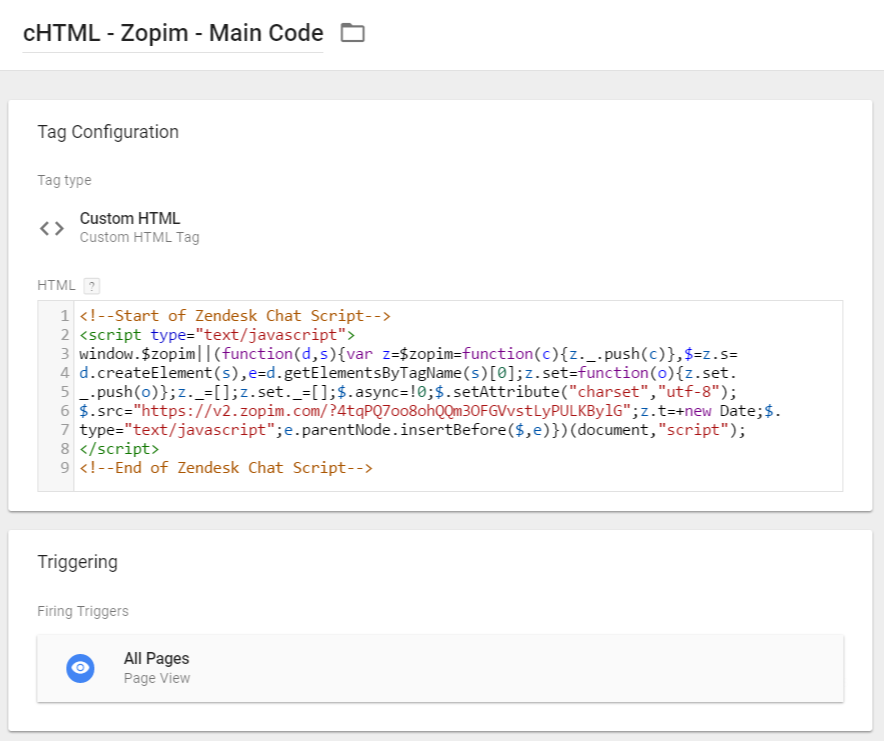
Task: Click the closing </script> tag line
Action: click(120, 449)
